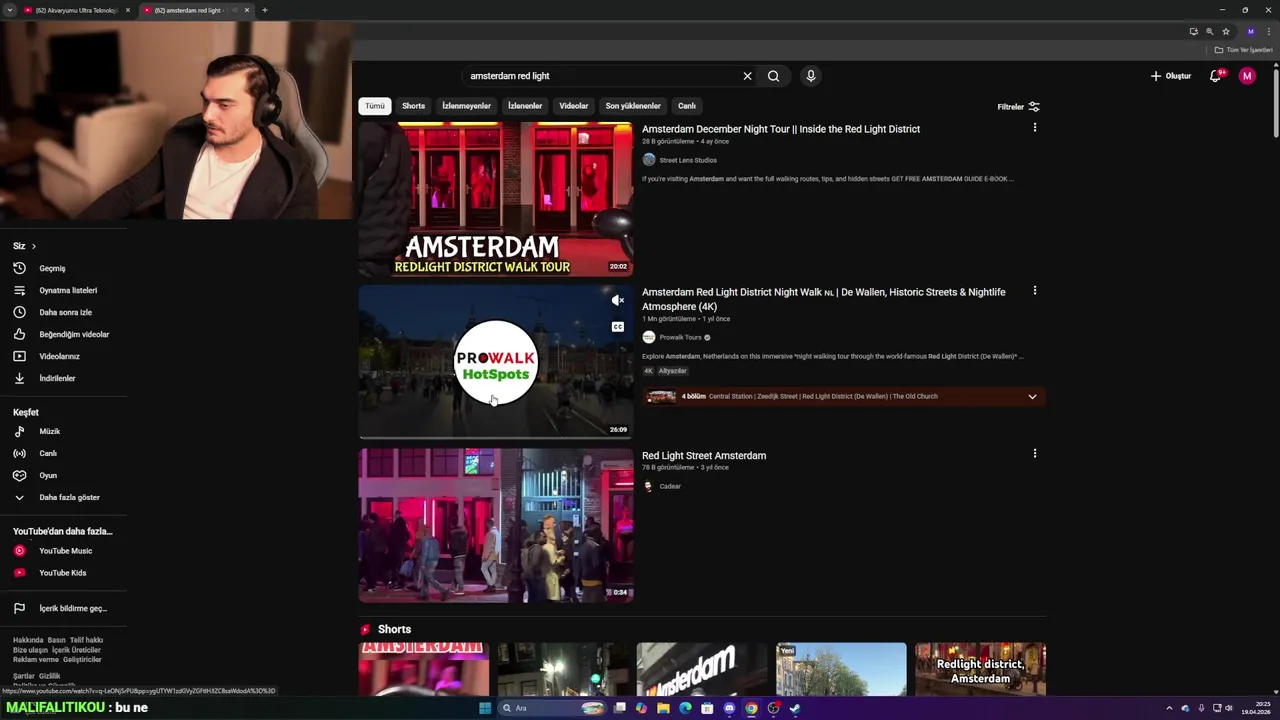Open Amsterdam Redlight District Walk Tour thumbnail
Screen dimensions: 1280x720
tap(496, 199)
